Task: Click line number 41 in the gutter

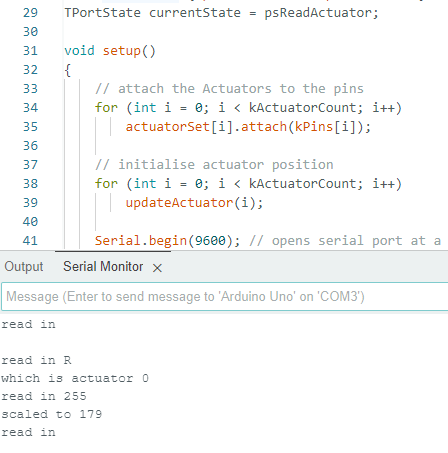Action: (x=30, y=241)
